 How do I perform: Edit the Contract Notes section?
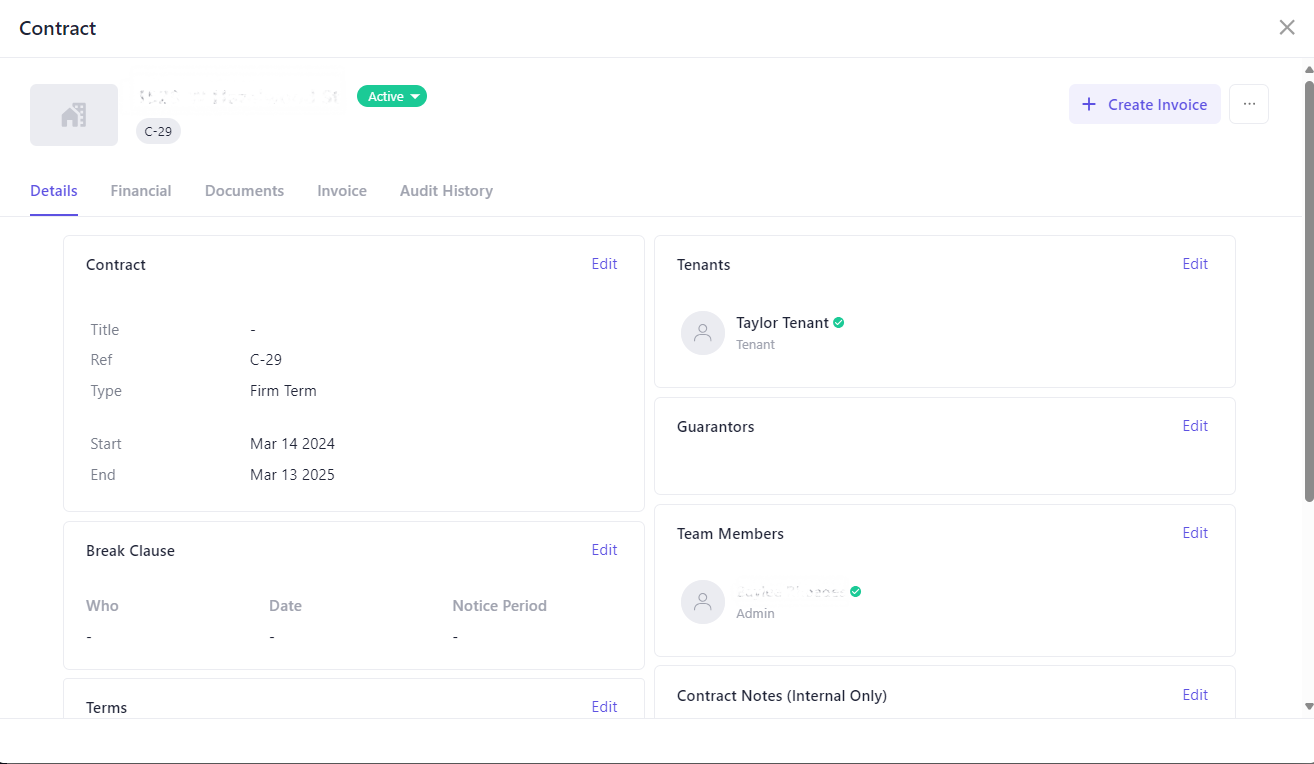(1195, 694)
